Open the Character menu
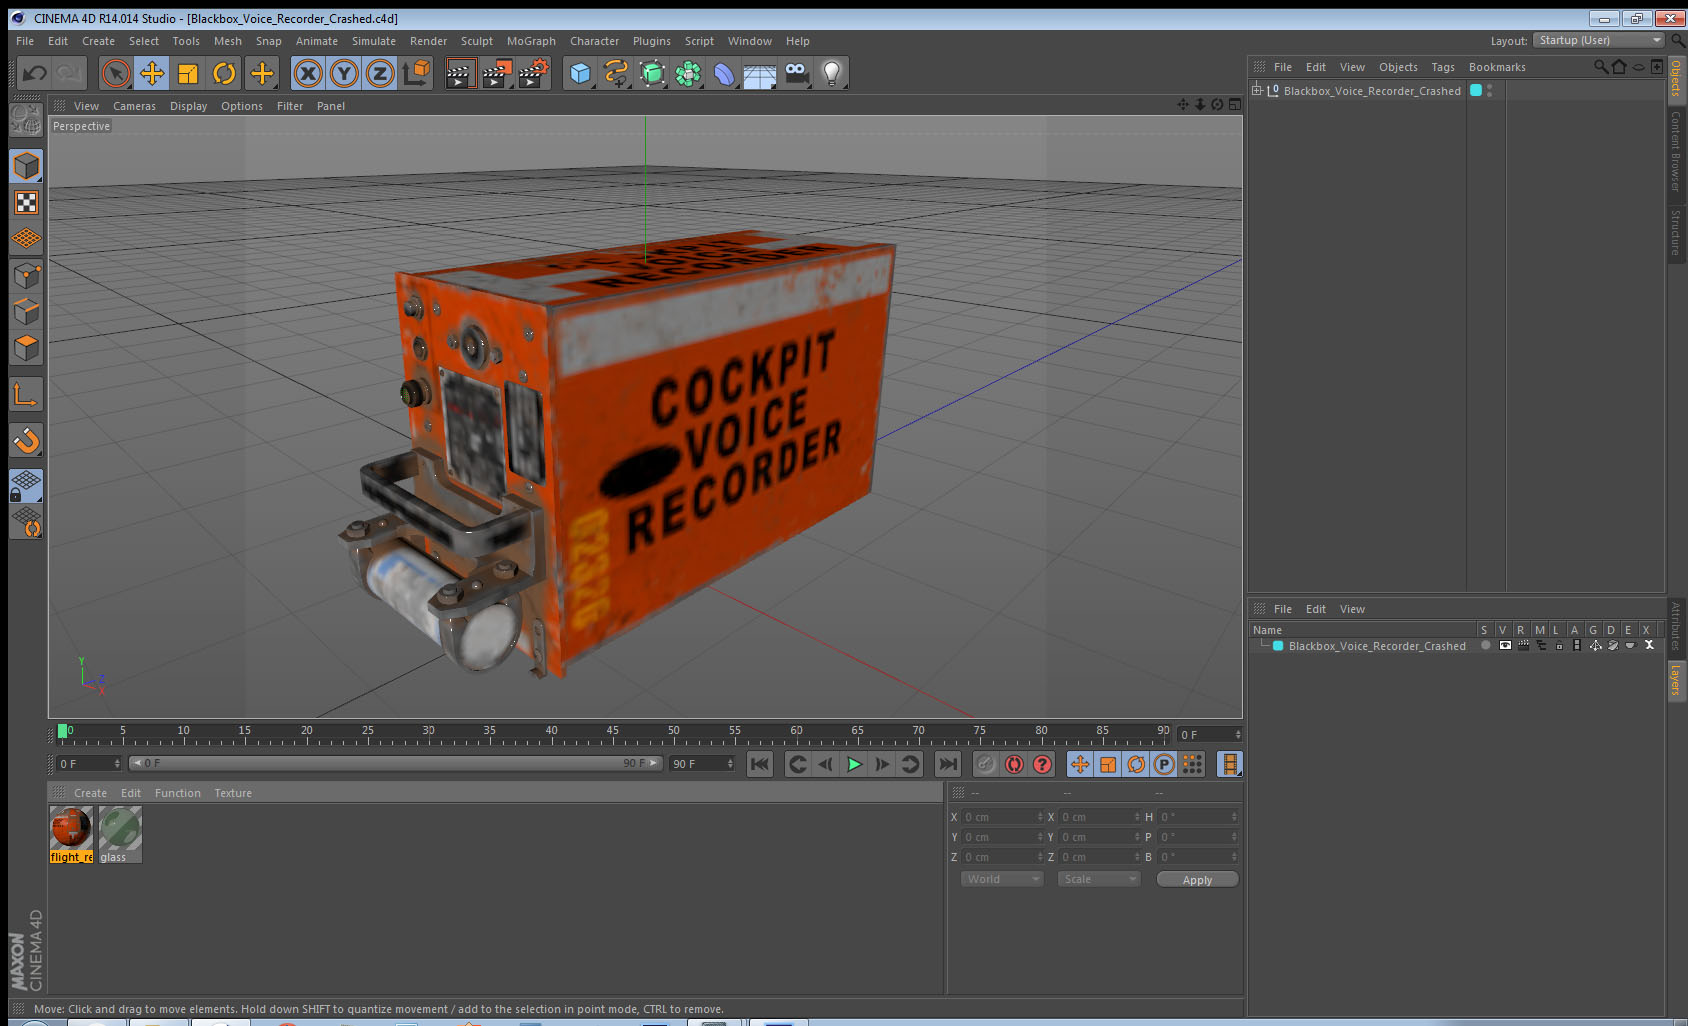 594,41
